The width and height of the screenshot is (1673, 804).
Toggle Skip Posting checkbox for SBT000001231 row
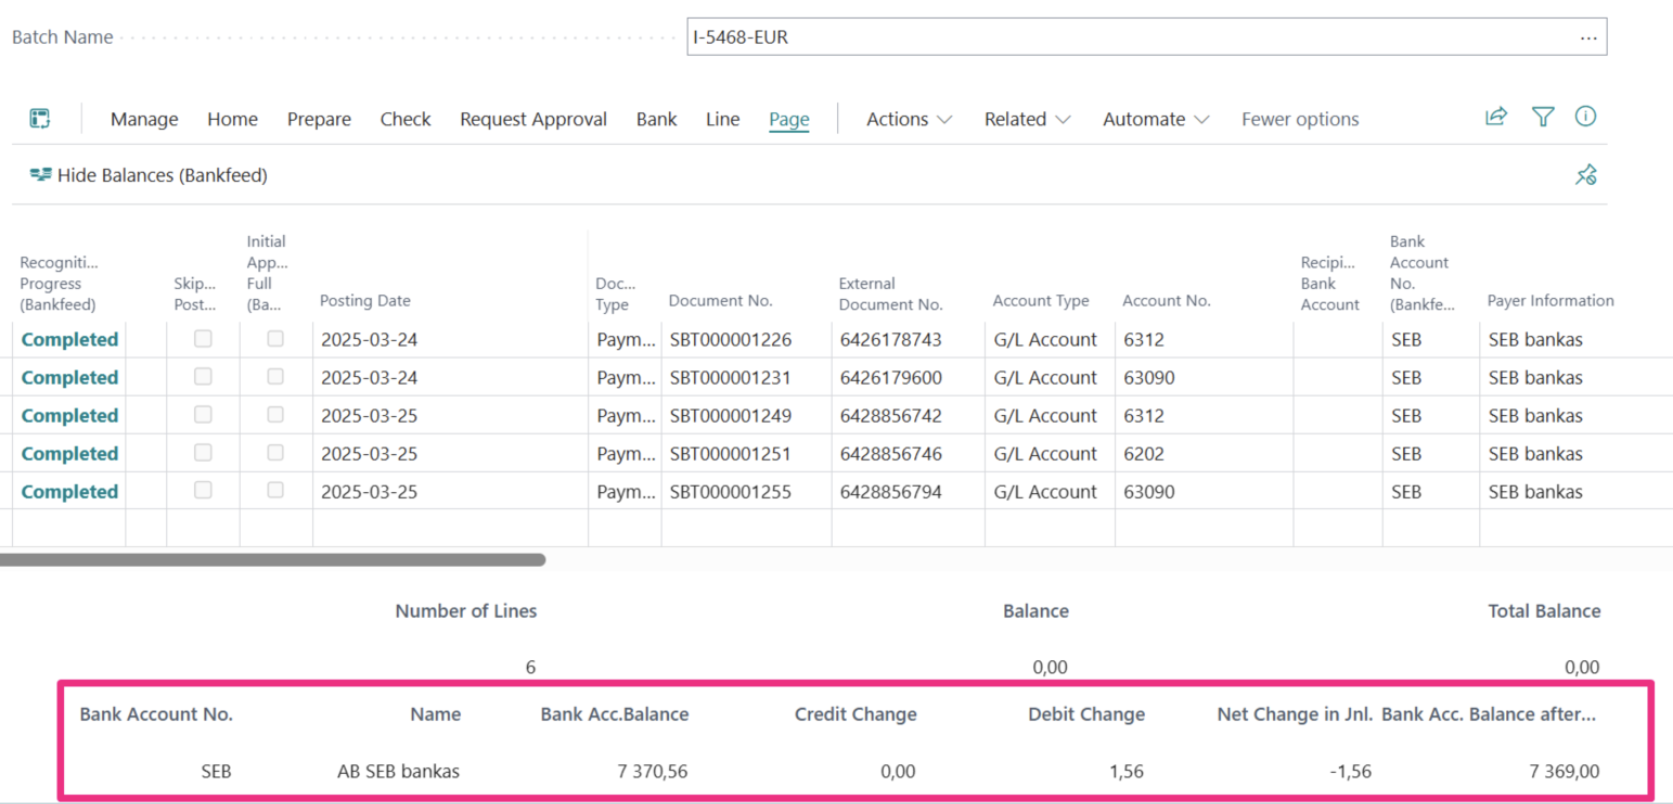click(203, 377)
